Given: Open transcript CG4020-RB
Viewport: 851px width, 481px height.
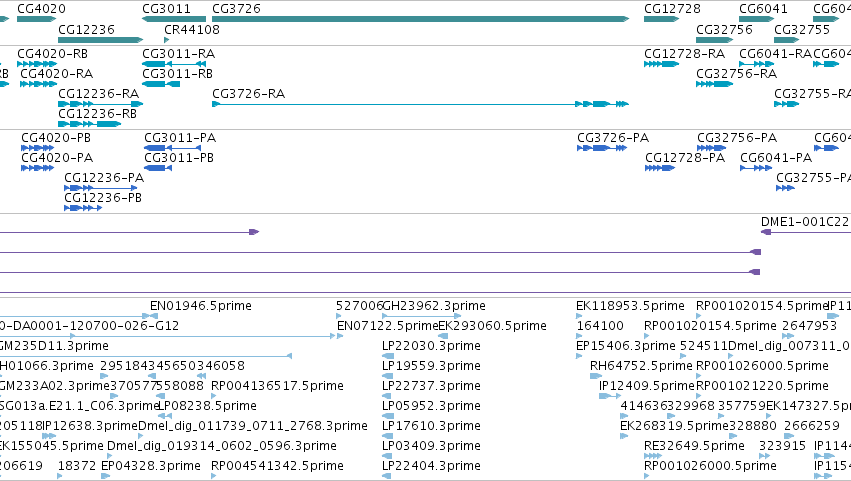Looking at the screenshot, I should click(x=37, y=64).
